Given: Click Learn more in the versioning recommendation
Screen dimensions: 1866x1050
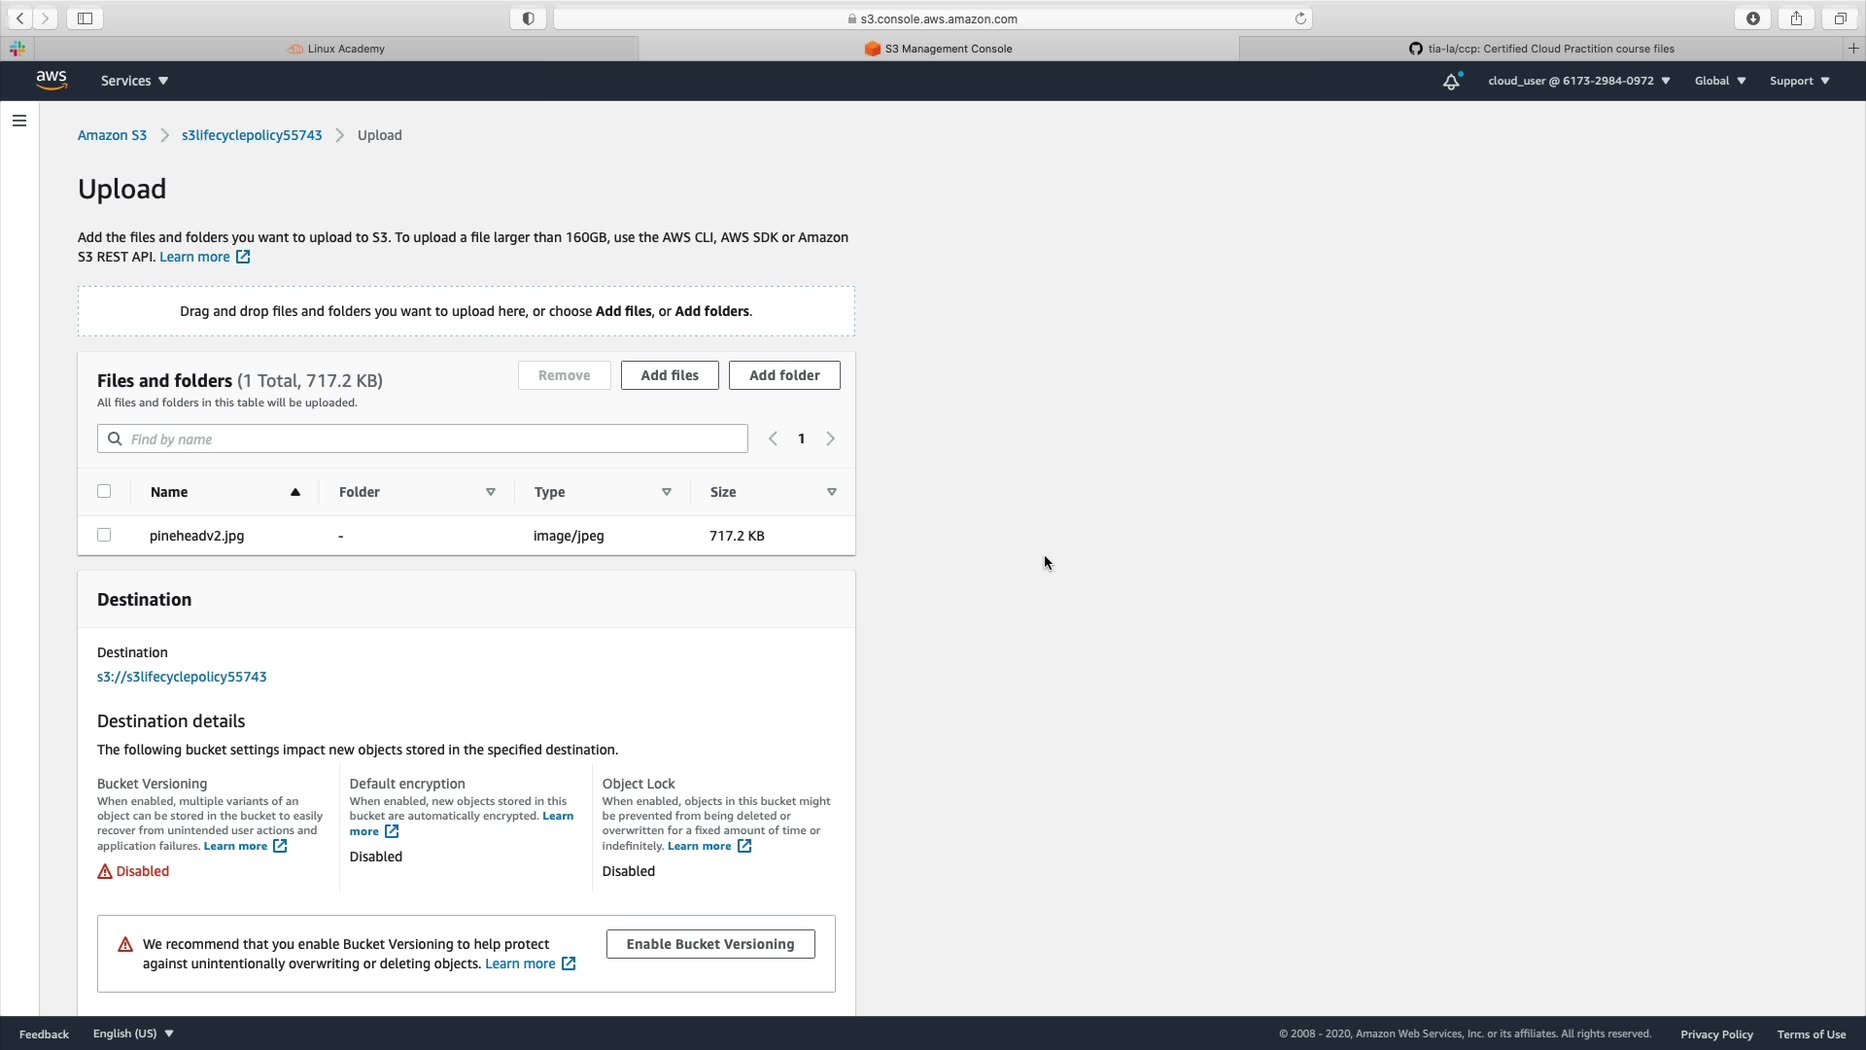Looking at the screenshot, I should (520, 964).
